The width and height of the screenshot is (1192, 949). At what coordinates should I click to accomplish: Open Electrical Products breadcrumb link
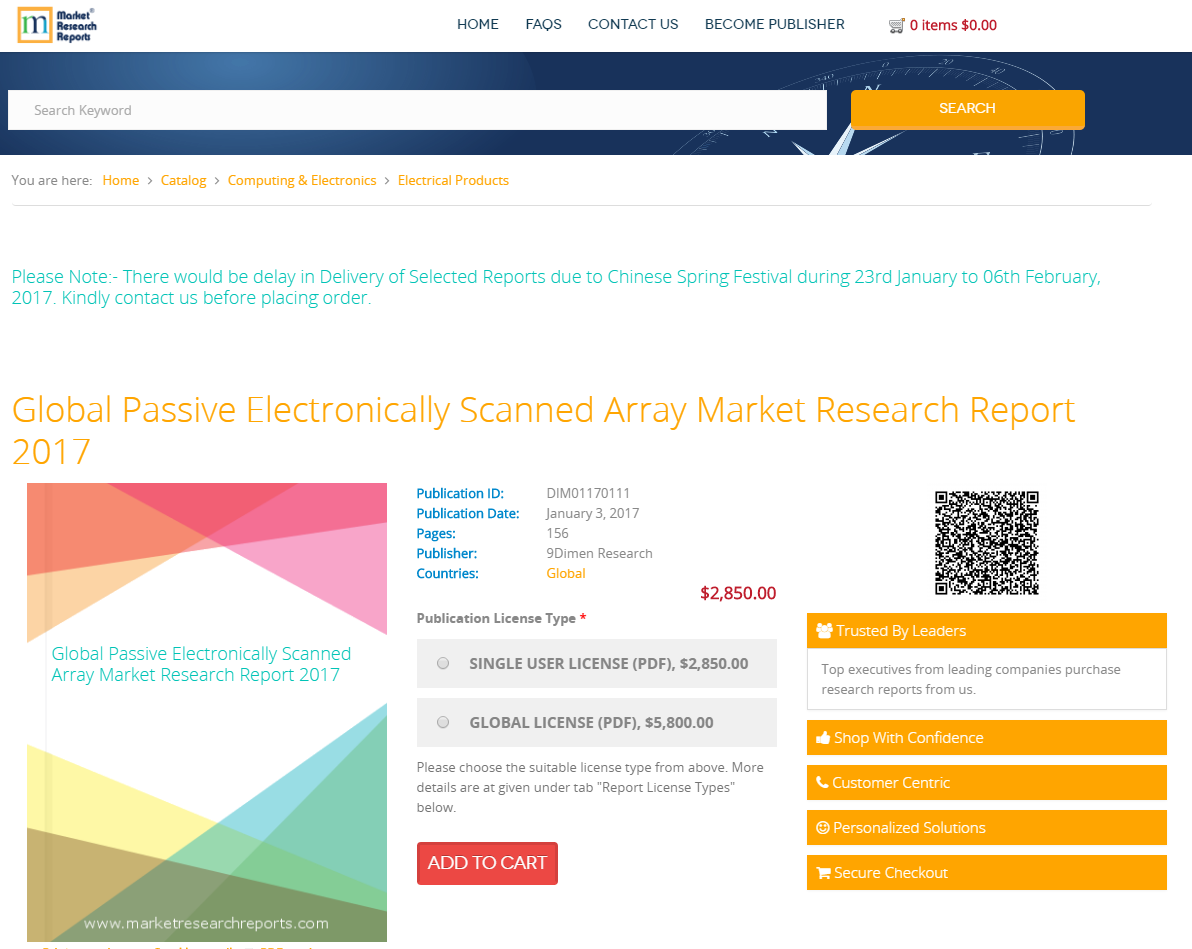click(x=453, y=180)
